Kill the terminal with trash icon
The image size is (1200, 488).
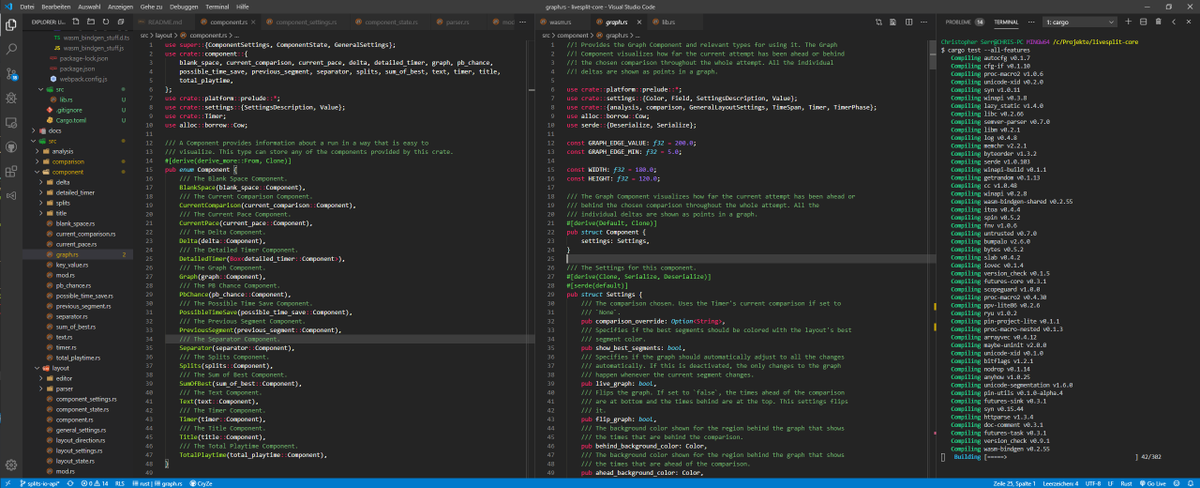(1157, 21)
